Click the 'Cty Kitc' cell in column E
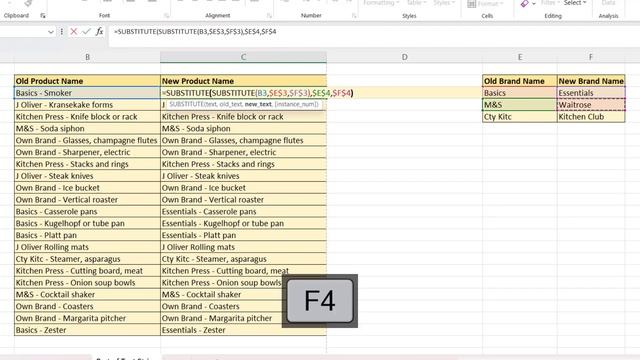Viewport: 640px width, 360px height. [520, 117]
